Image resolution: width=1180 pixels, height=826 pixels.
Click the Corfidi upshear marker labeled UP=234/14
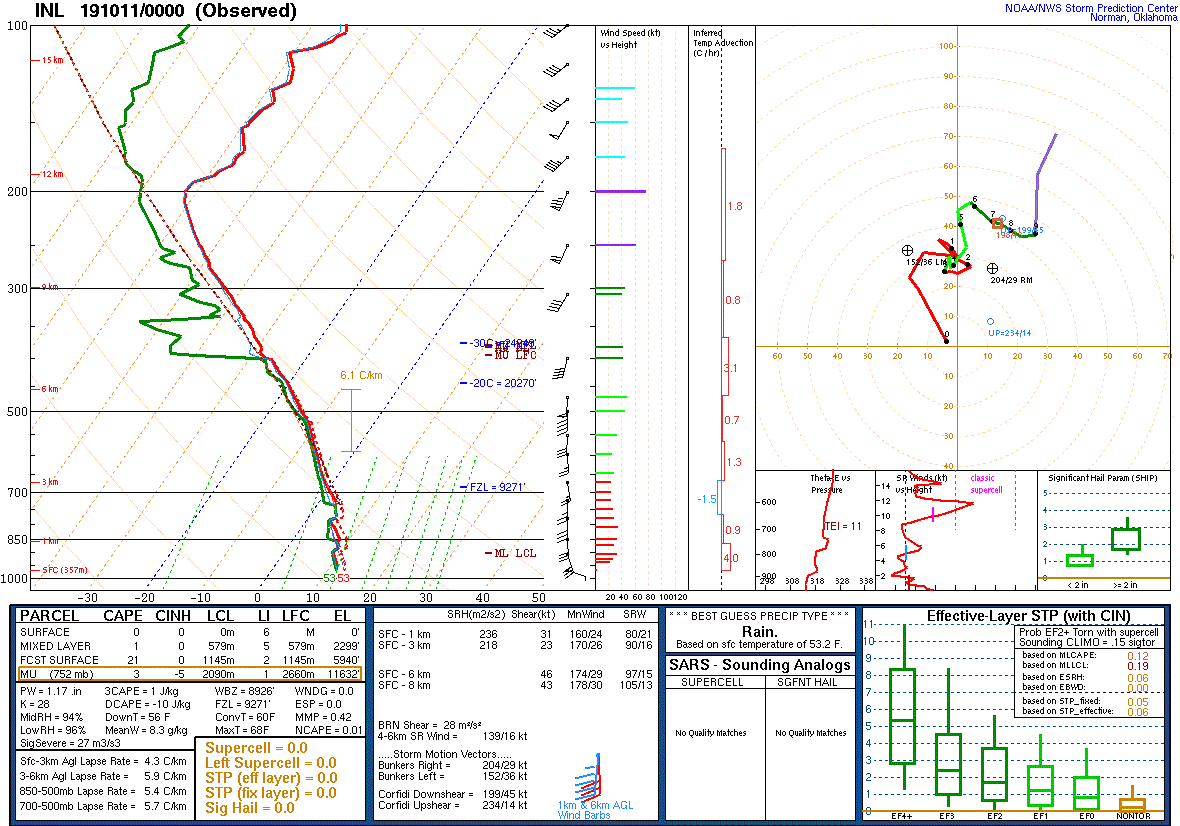click(x=990, y=322)
